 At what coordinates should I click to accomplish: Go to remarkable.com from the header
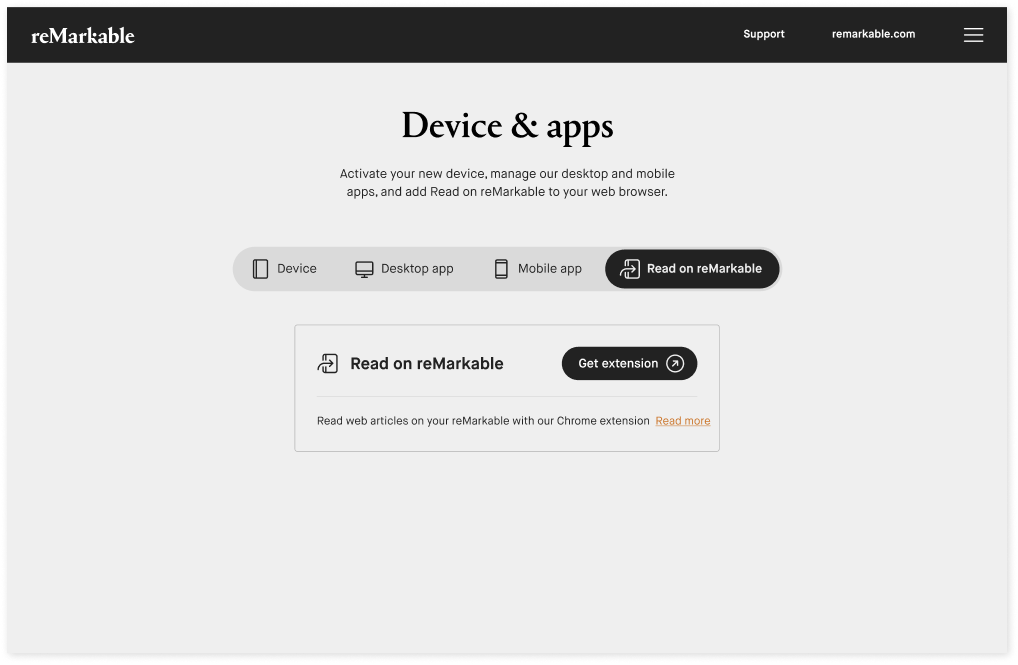coord(872,34)
